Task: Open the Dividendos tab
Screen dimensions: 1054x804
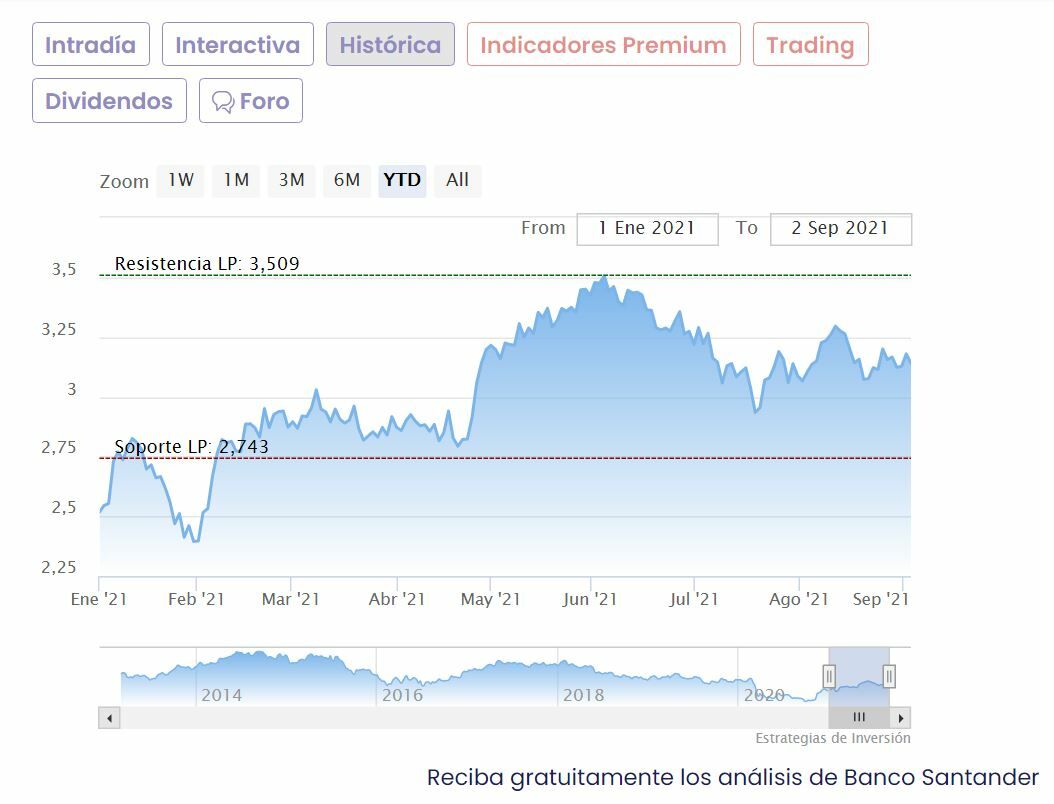Action: point(109,101)
